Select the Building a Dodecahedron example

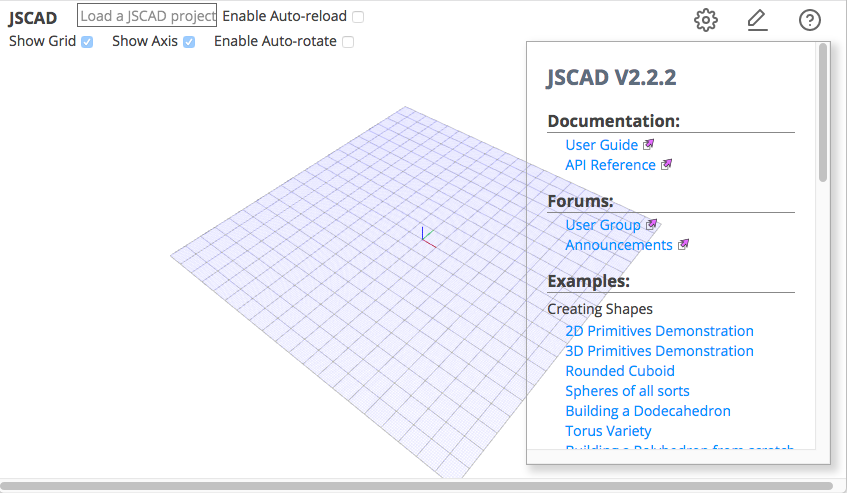pyautogui.click(x=647, y=411)
